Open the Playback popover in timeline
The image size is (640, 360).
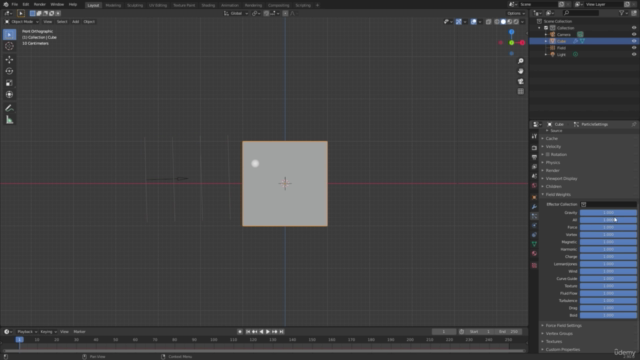tap(27, 332)
